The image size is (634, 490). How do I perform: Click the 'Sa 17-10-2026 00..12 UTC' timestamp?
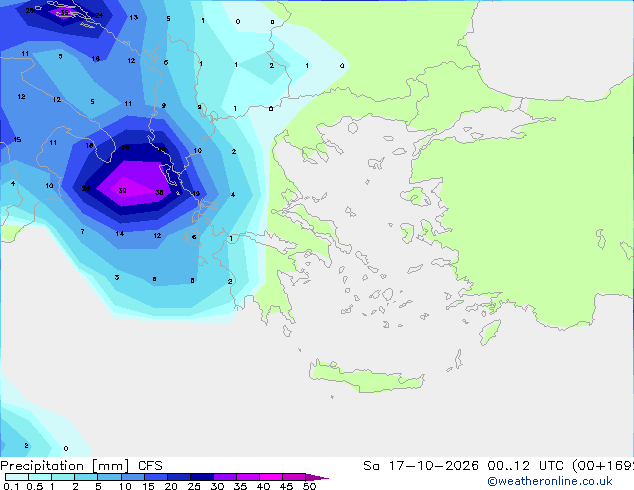coord(463,466)
